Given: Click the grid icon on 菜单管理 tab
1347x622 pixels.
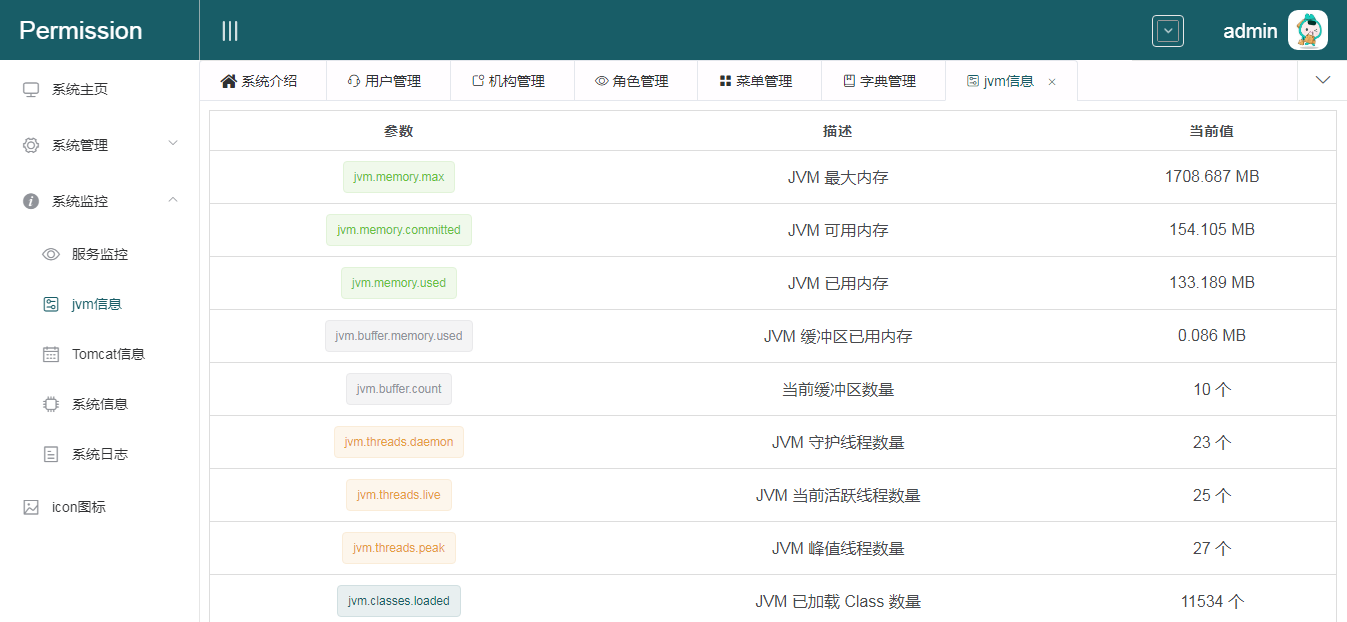Looking at the screenshot, I should 726,81.
